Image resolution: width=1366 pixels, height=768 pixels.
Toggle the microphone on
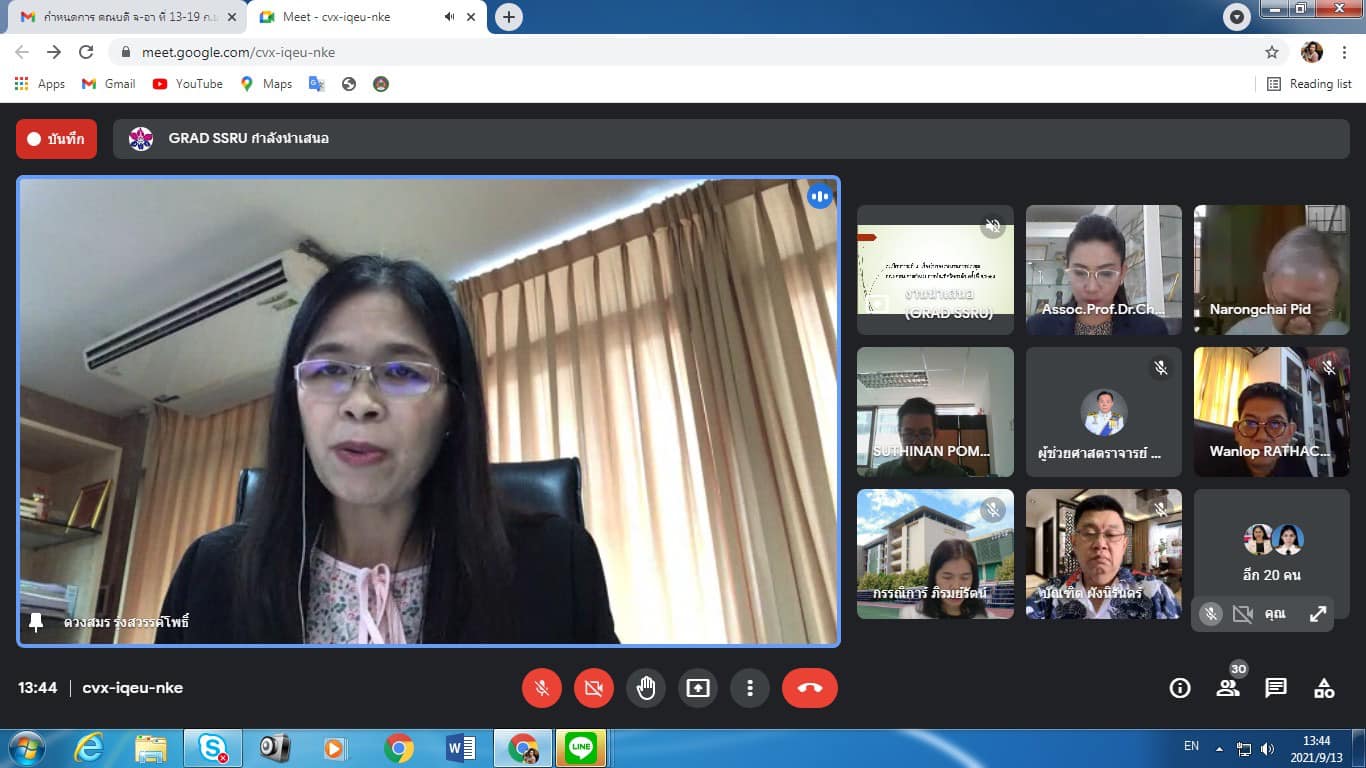[x=542, y=688]
